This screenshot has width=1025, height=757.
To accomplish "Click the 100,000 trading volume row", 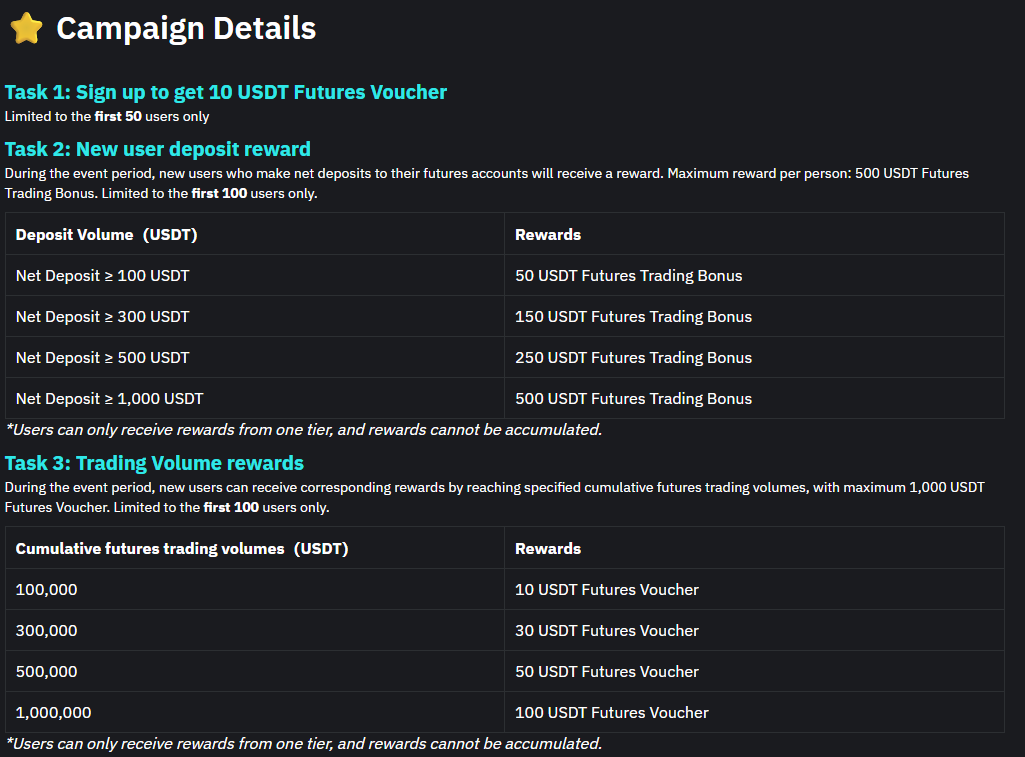I will [46, 589].
